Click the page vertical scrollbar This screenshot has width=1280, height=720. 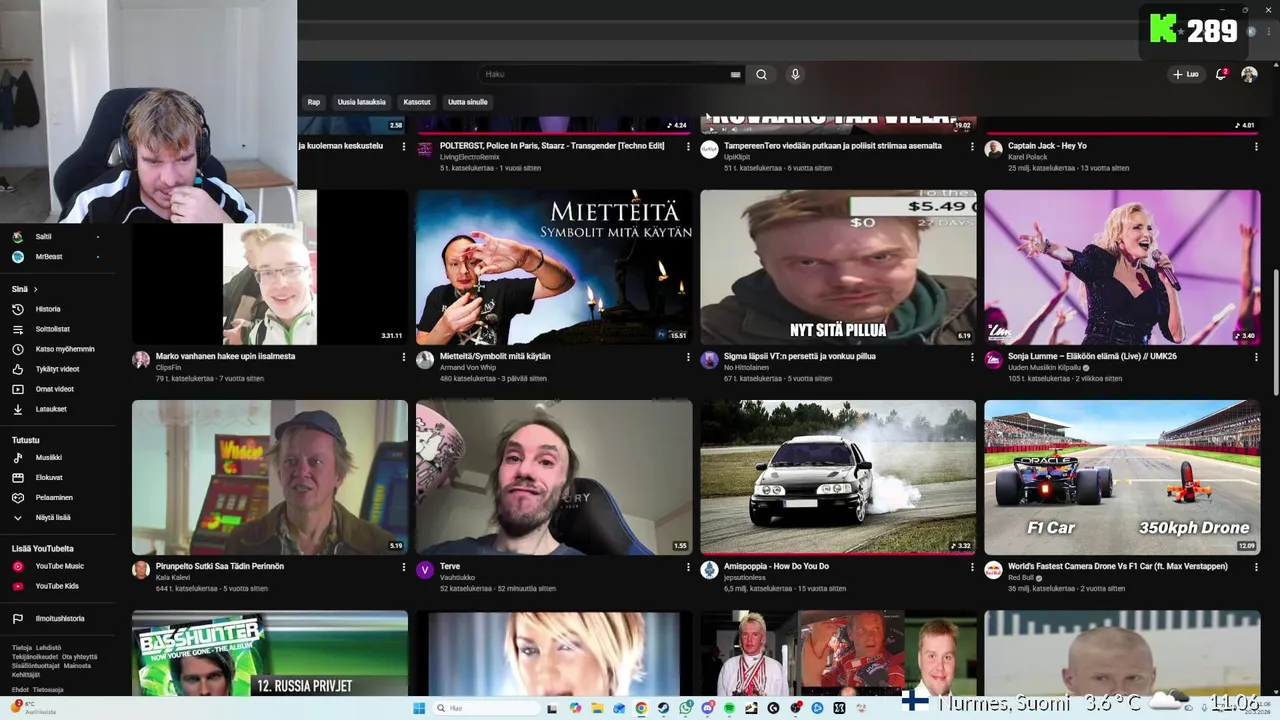[1274, 333]
